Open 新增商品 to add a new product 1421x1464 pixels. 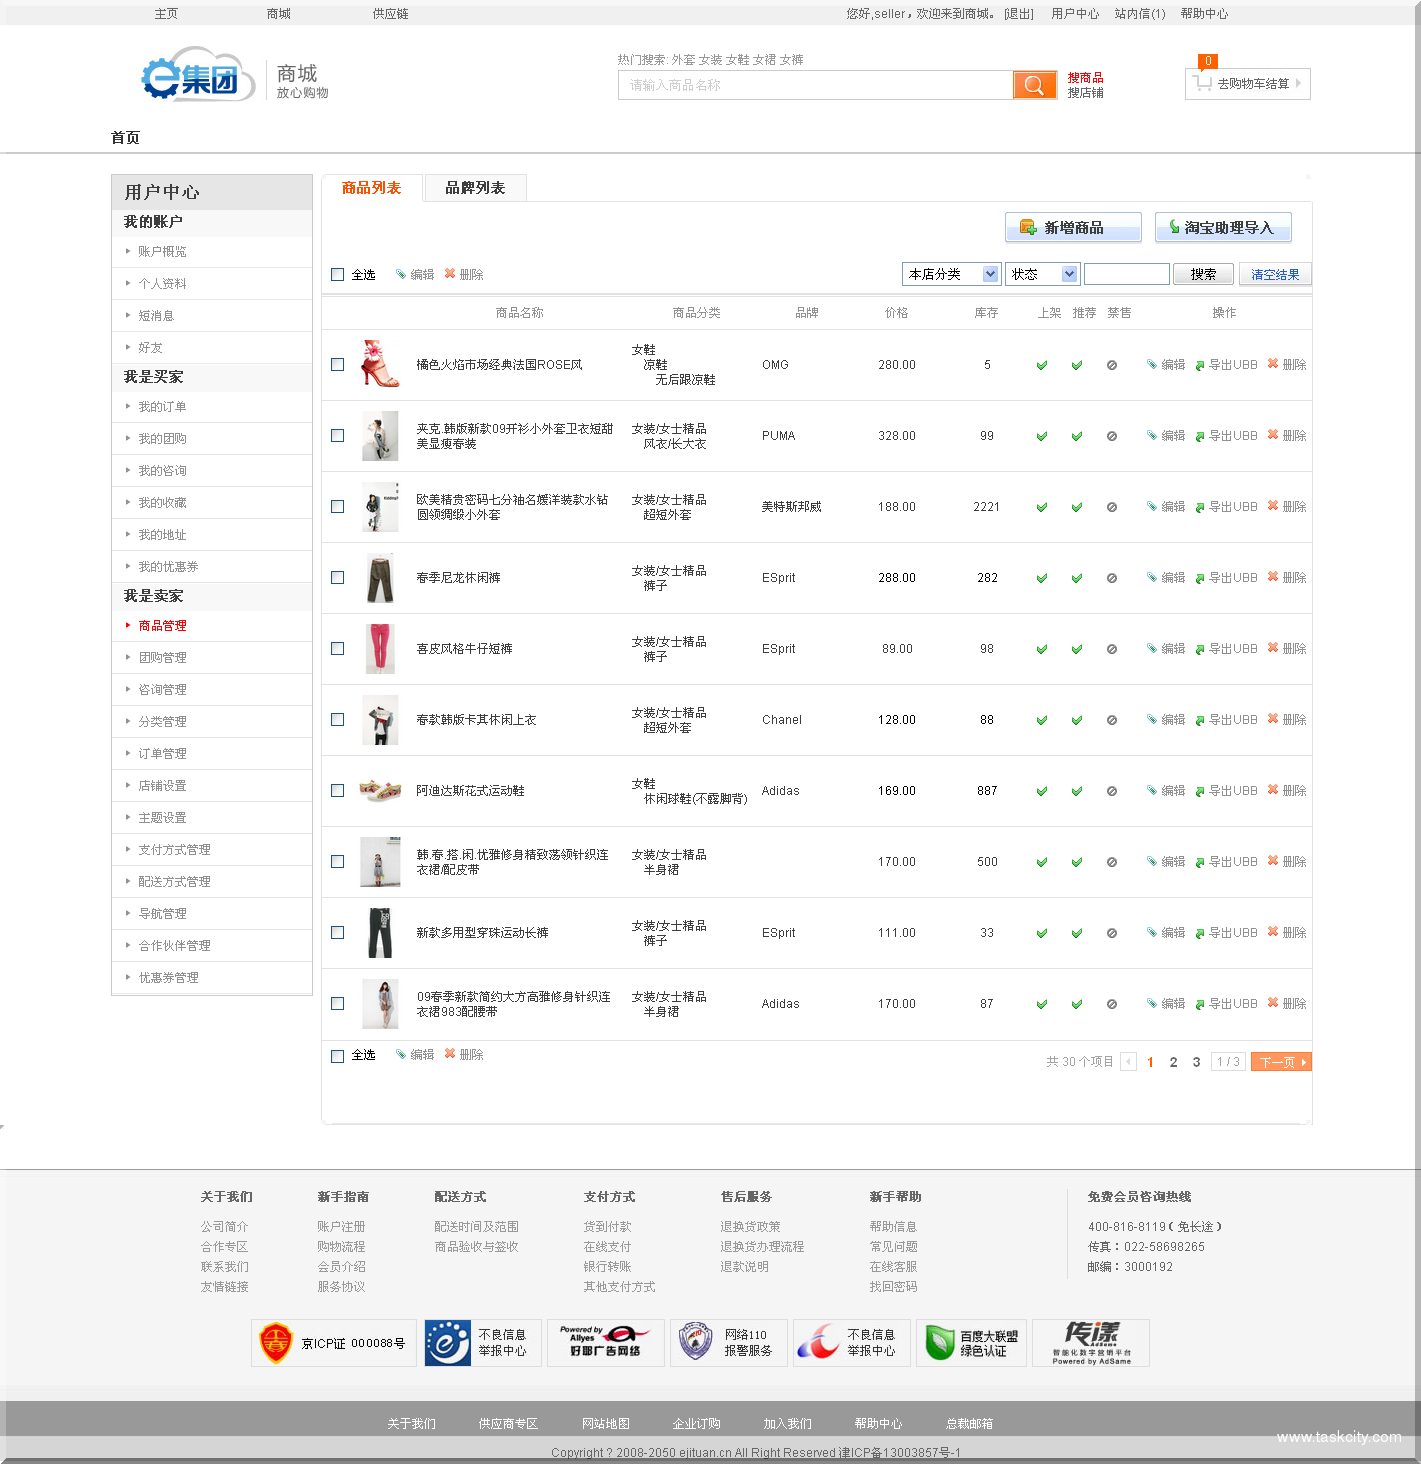pos(1072,227)
